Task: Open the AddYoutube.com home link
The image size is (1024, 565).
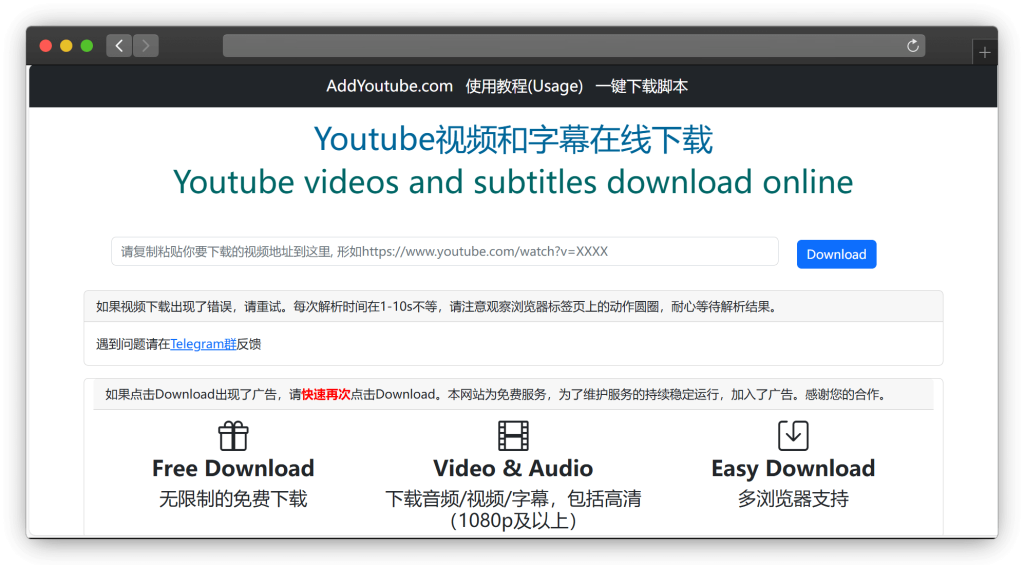Action: pos(389,86)
